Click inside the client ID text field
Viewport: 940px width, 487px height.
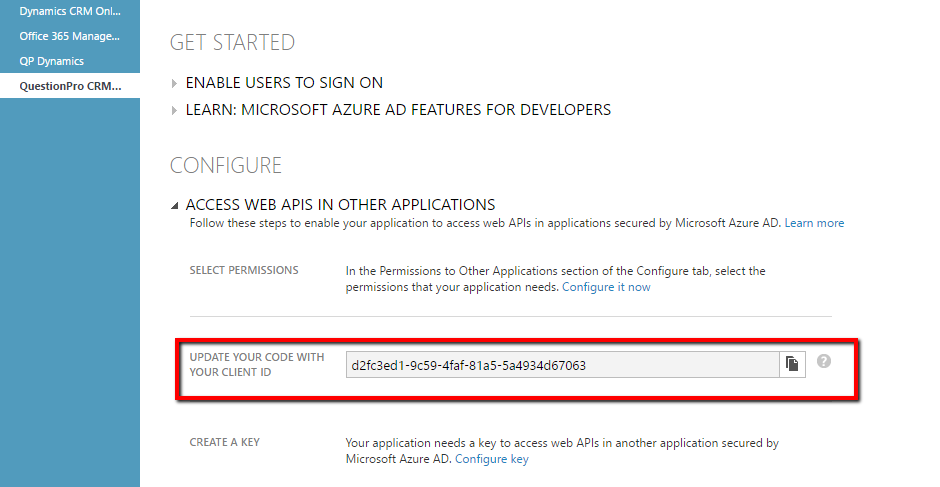pyautogui.click(x=562, y=365)
